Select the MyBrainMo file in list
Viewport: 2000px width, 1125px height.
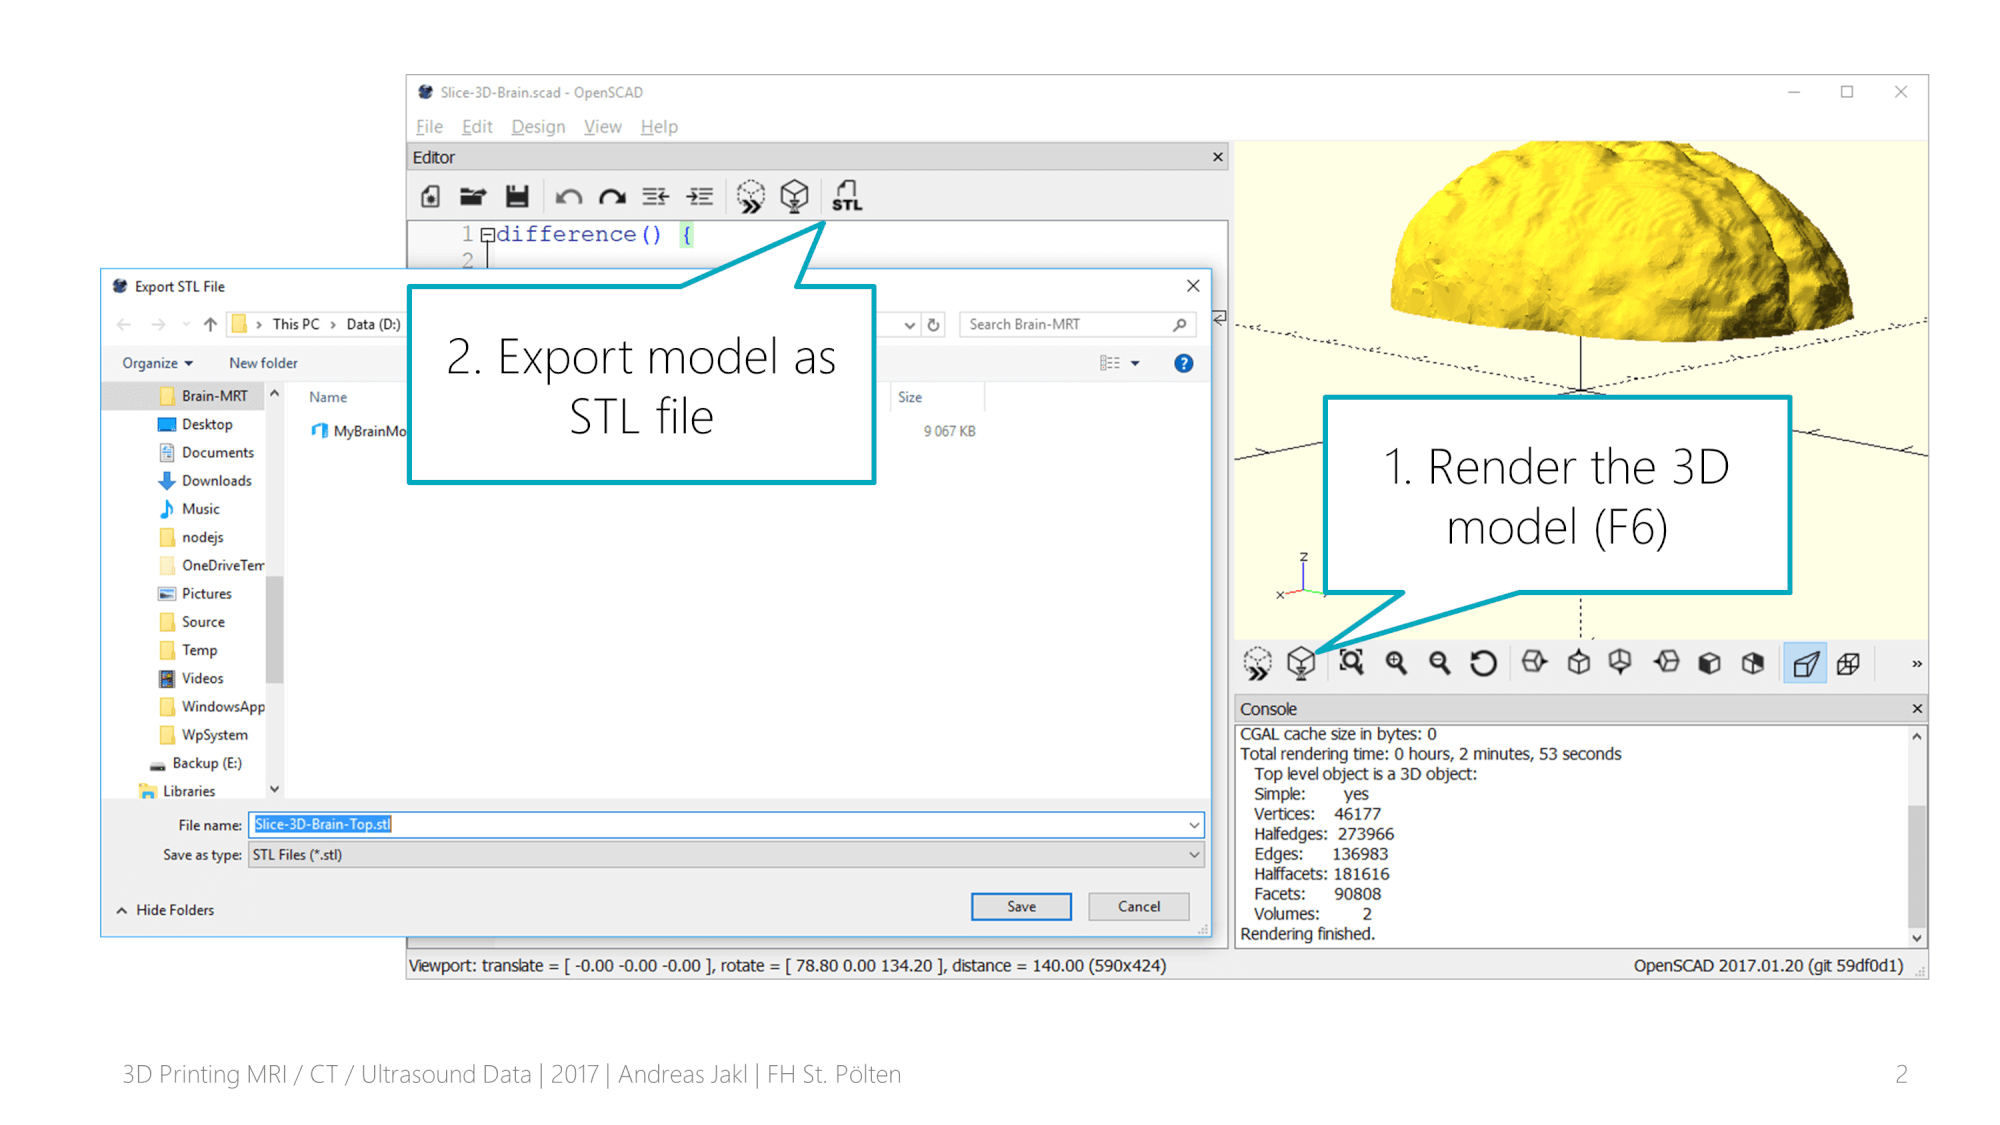click(359, 431)
